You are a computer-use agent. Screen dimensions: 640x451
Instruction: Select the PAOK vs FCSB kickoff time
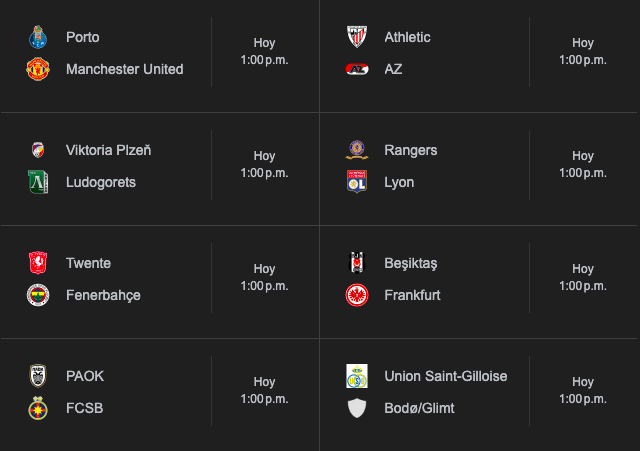(x=264, y=391)
